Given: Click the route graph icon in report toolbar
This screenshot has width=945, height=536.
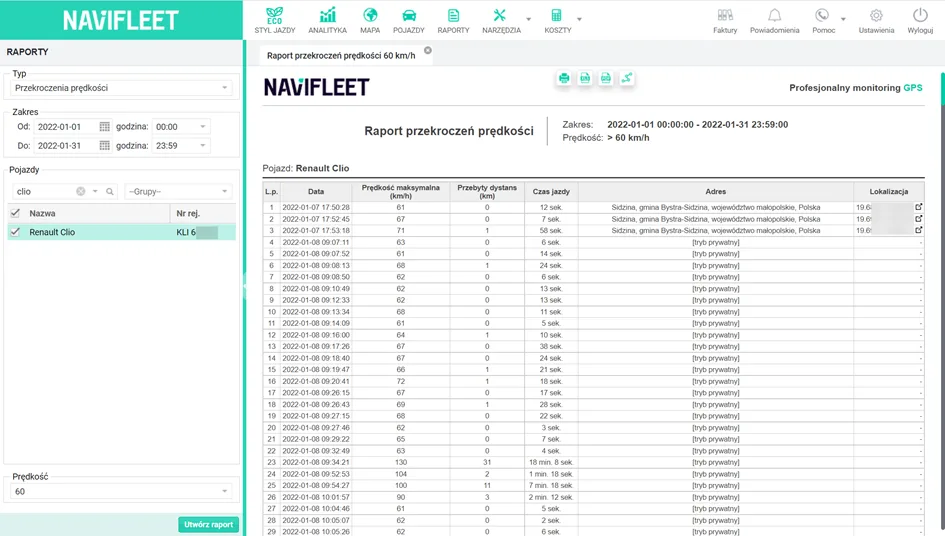Looking at the screenshot, I should 627,78.
